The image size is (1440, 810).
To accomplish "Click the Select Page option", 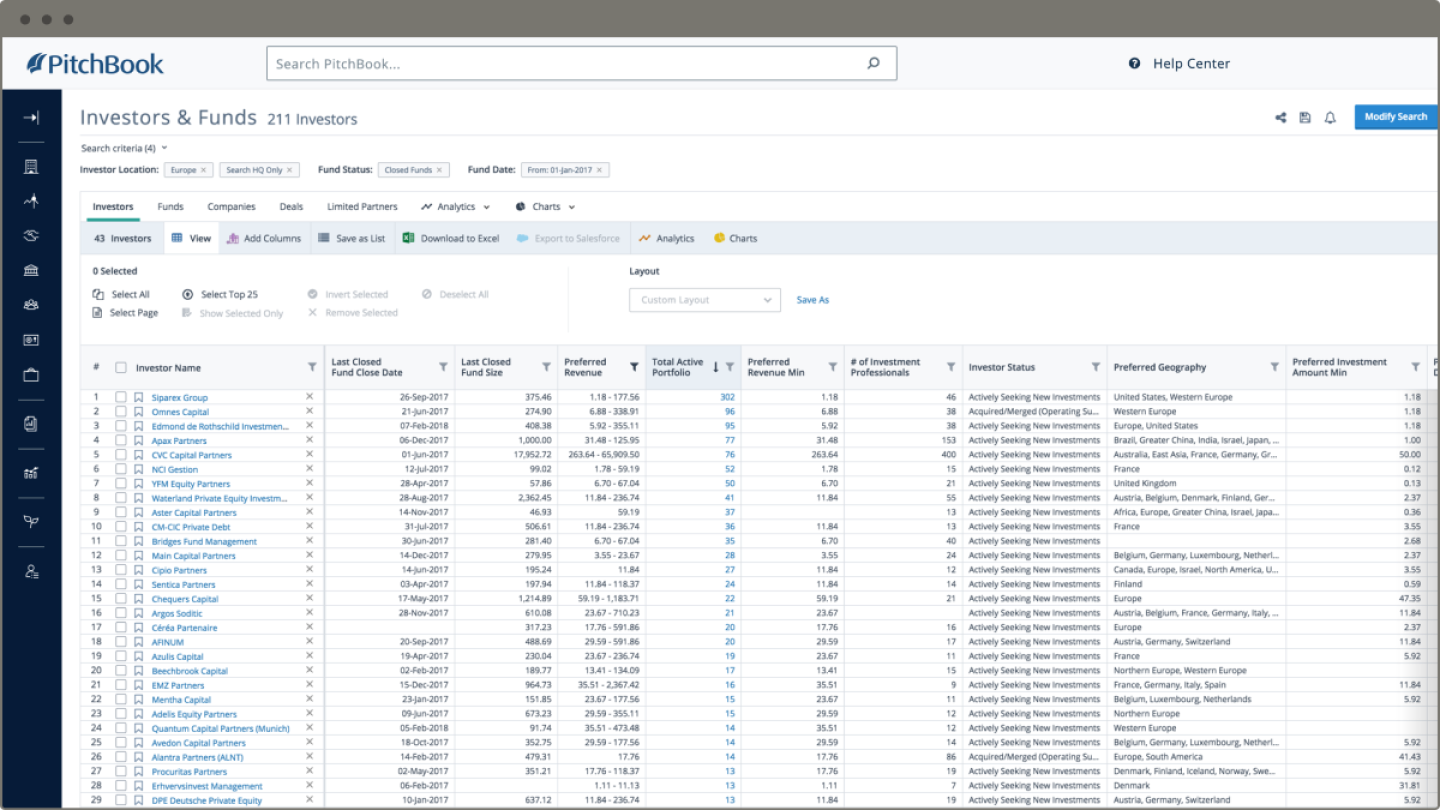I will (125, 313).
